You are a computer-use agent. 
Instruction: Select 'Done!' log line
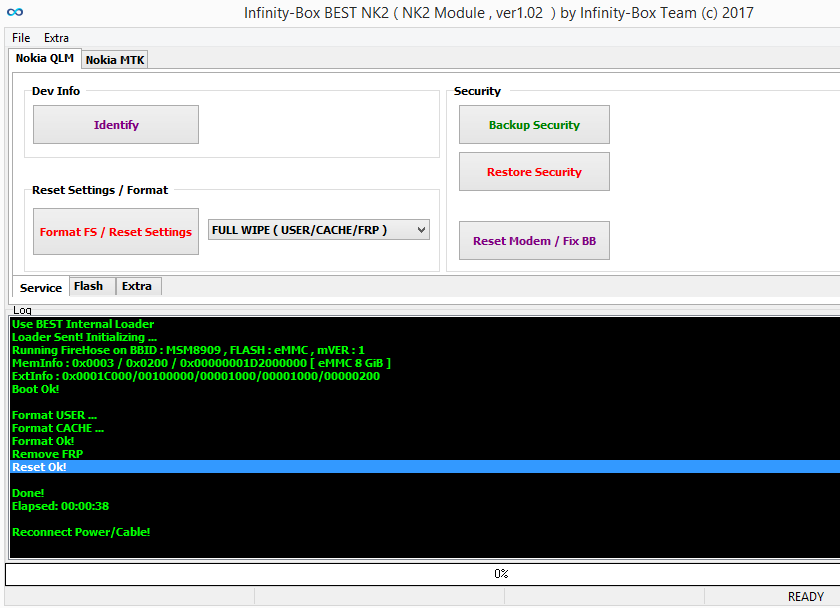pyautogui.click(x=28, y=493)
